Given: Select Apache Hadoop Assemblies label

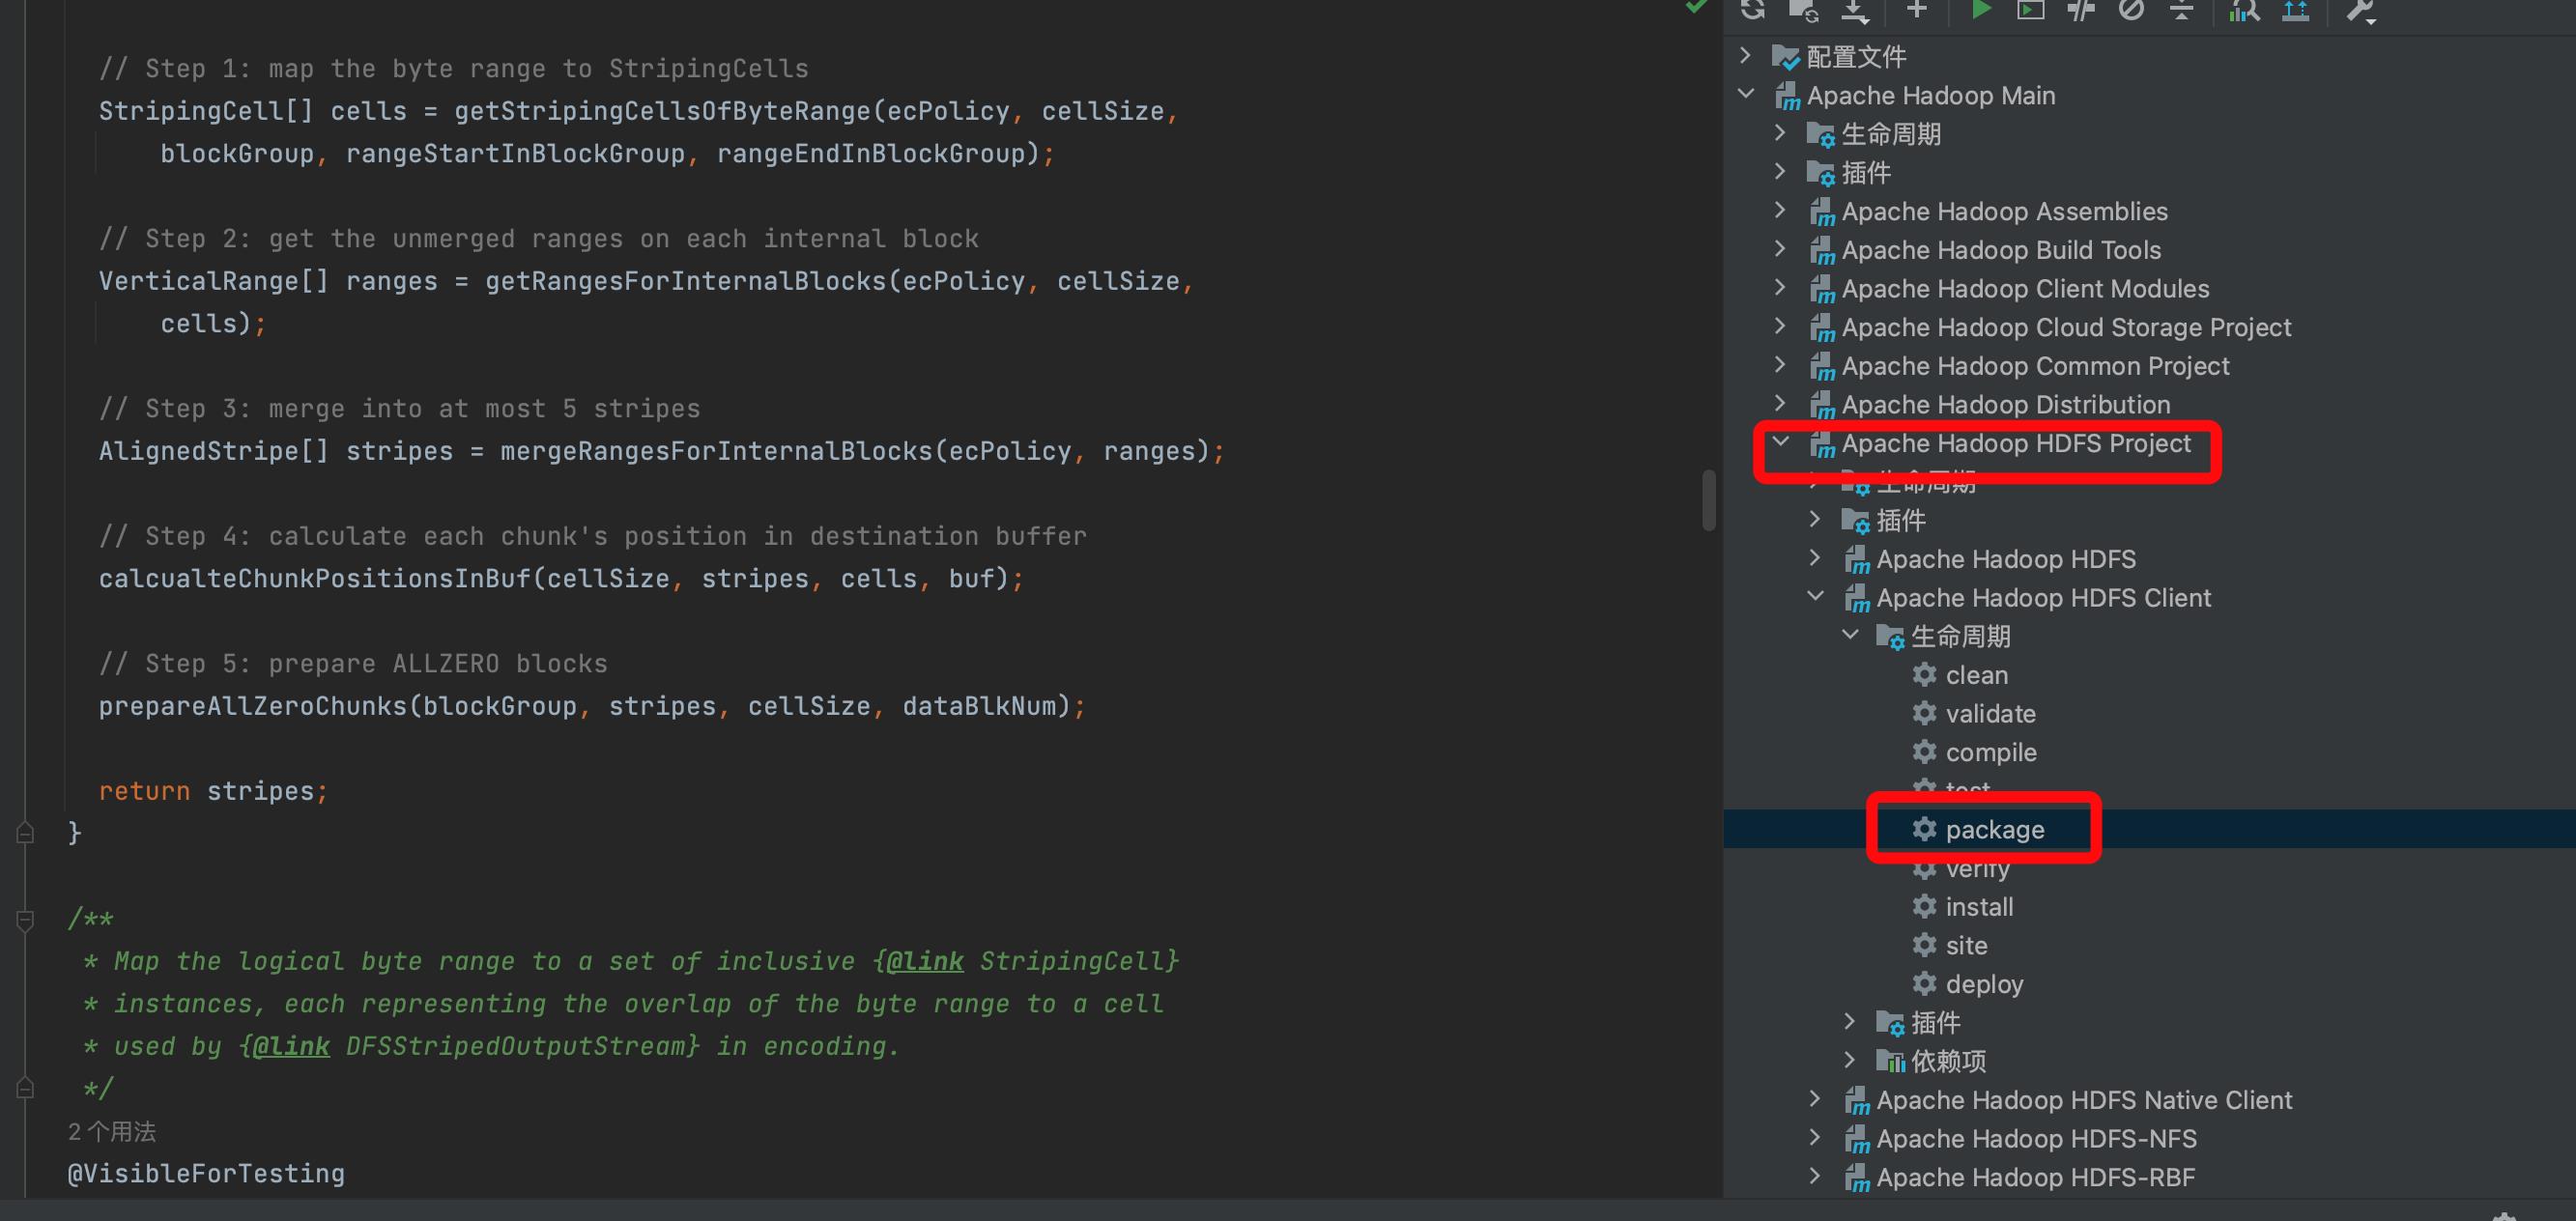Looking at the screenshot, I should pos(2004,211).
